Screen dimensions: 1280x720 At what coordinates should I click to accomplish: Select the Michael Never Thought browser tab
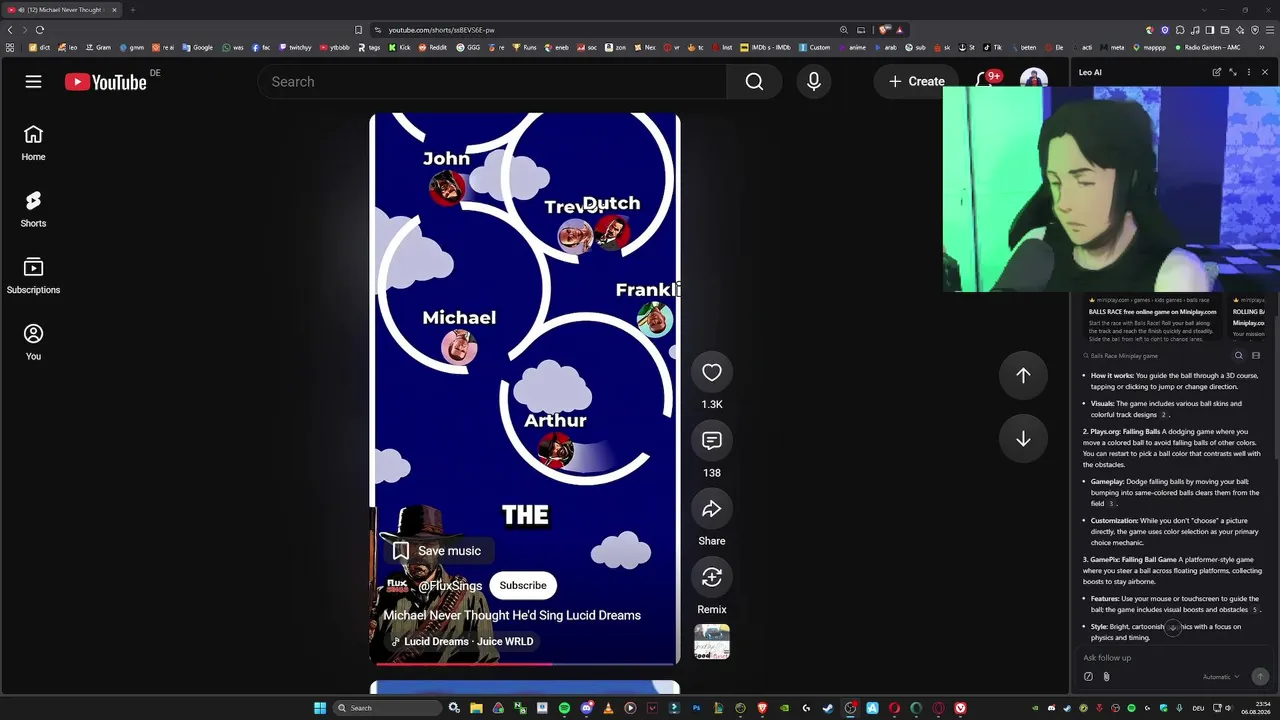tap(62, 10)
